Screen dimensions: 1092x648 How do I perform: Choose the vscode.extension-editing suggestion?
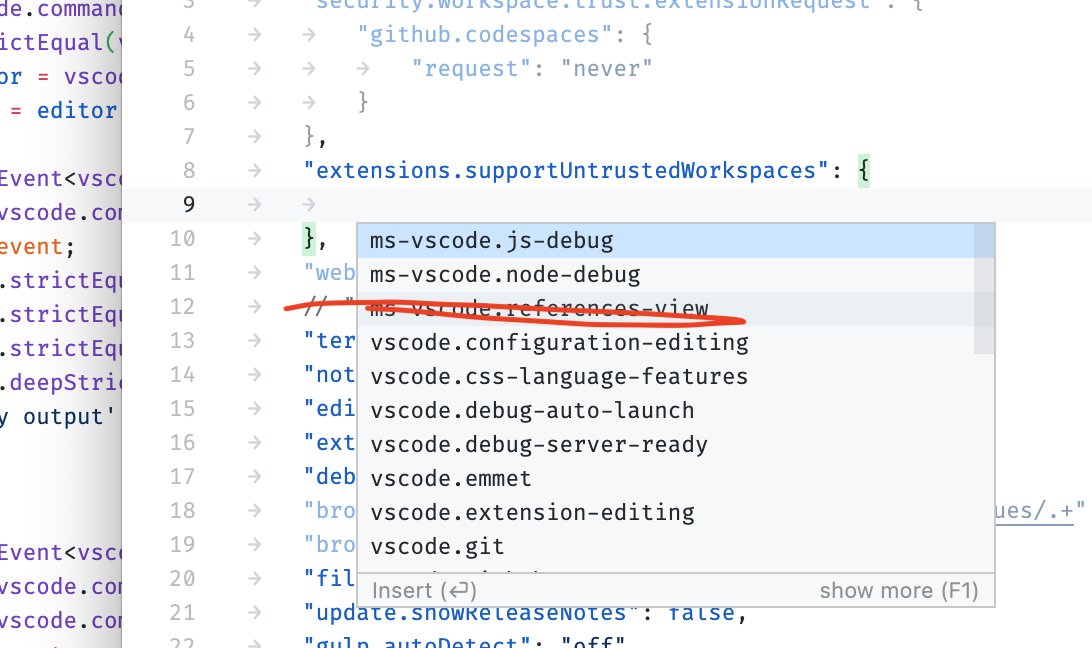click(x=532, y=512)
